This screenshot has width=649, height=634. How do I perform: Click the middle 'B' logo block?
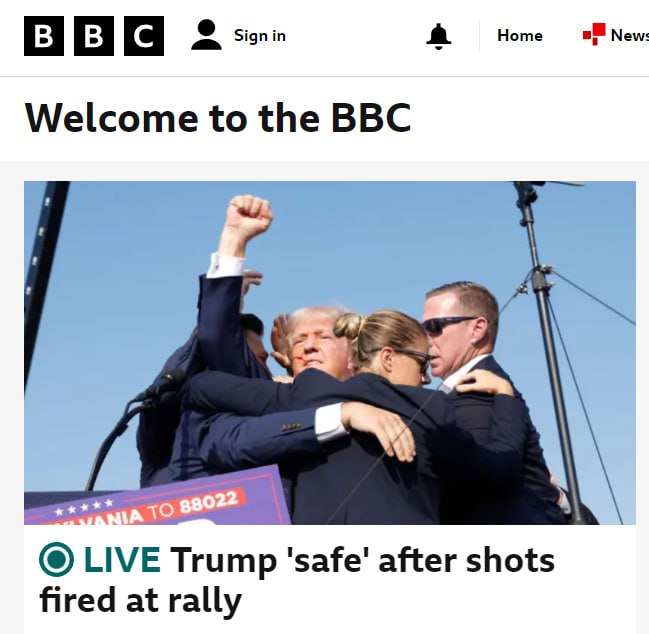[x=94, y=36]
